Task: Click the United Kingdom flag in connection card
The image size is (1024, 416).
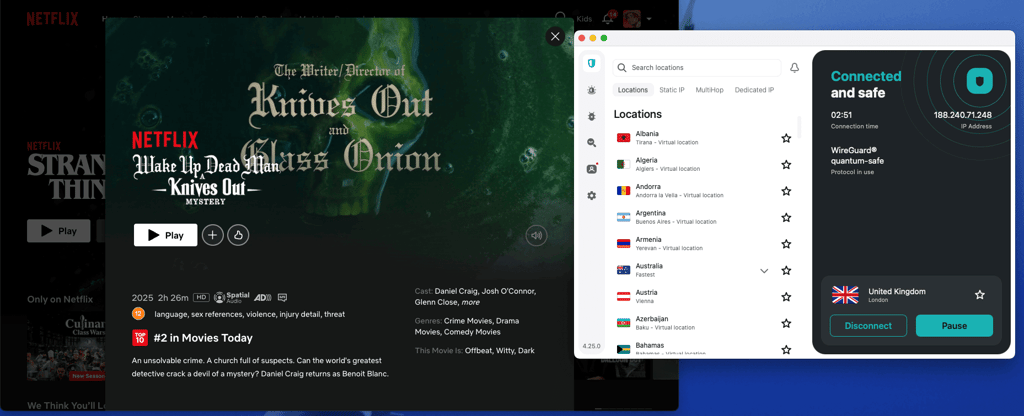Action: pos(845,295)
